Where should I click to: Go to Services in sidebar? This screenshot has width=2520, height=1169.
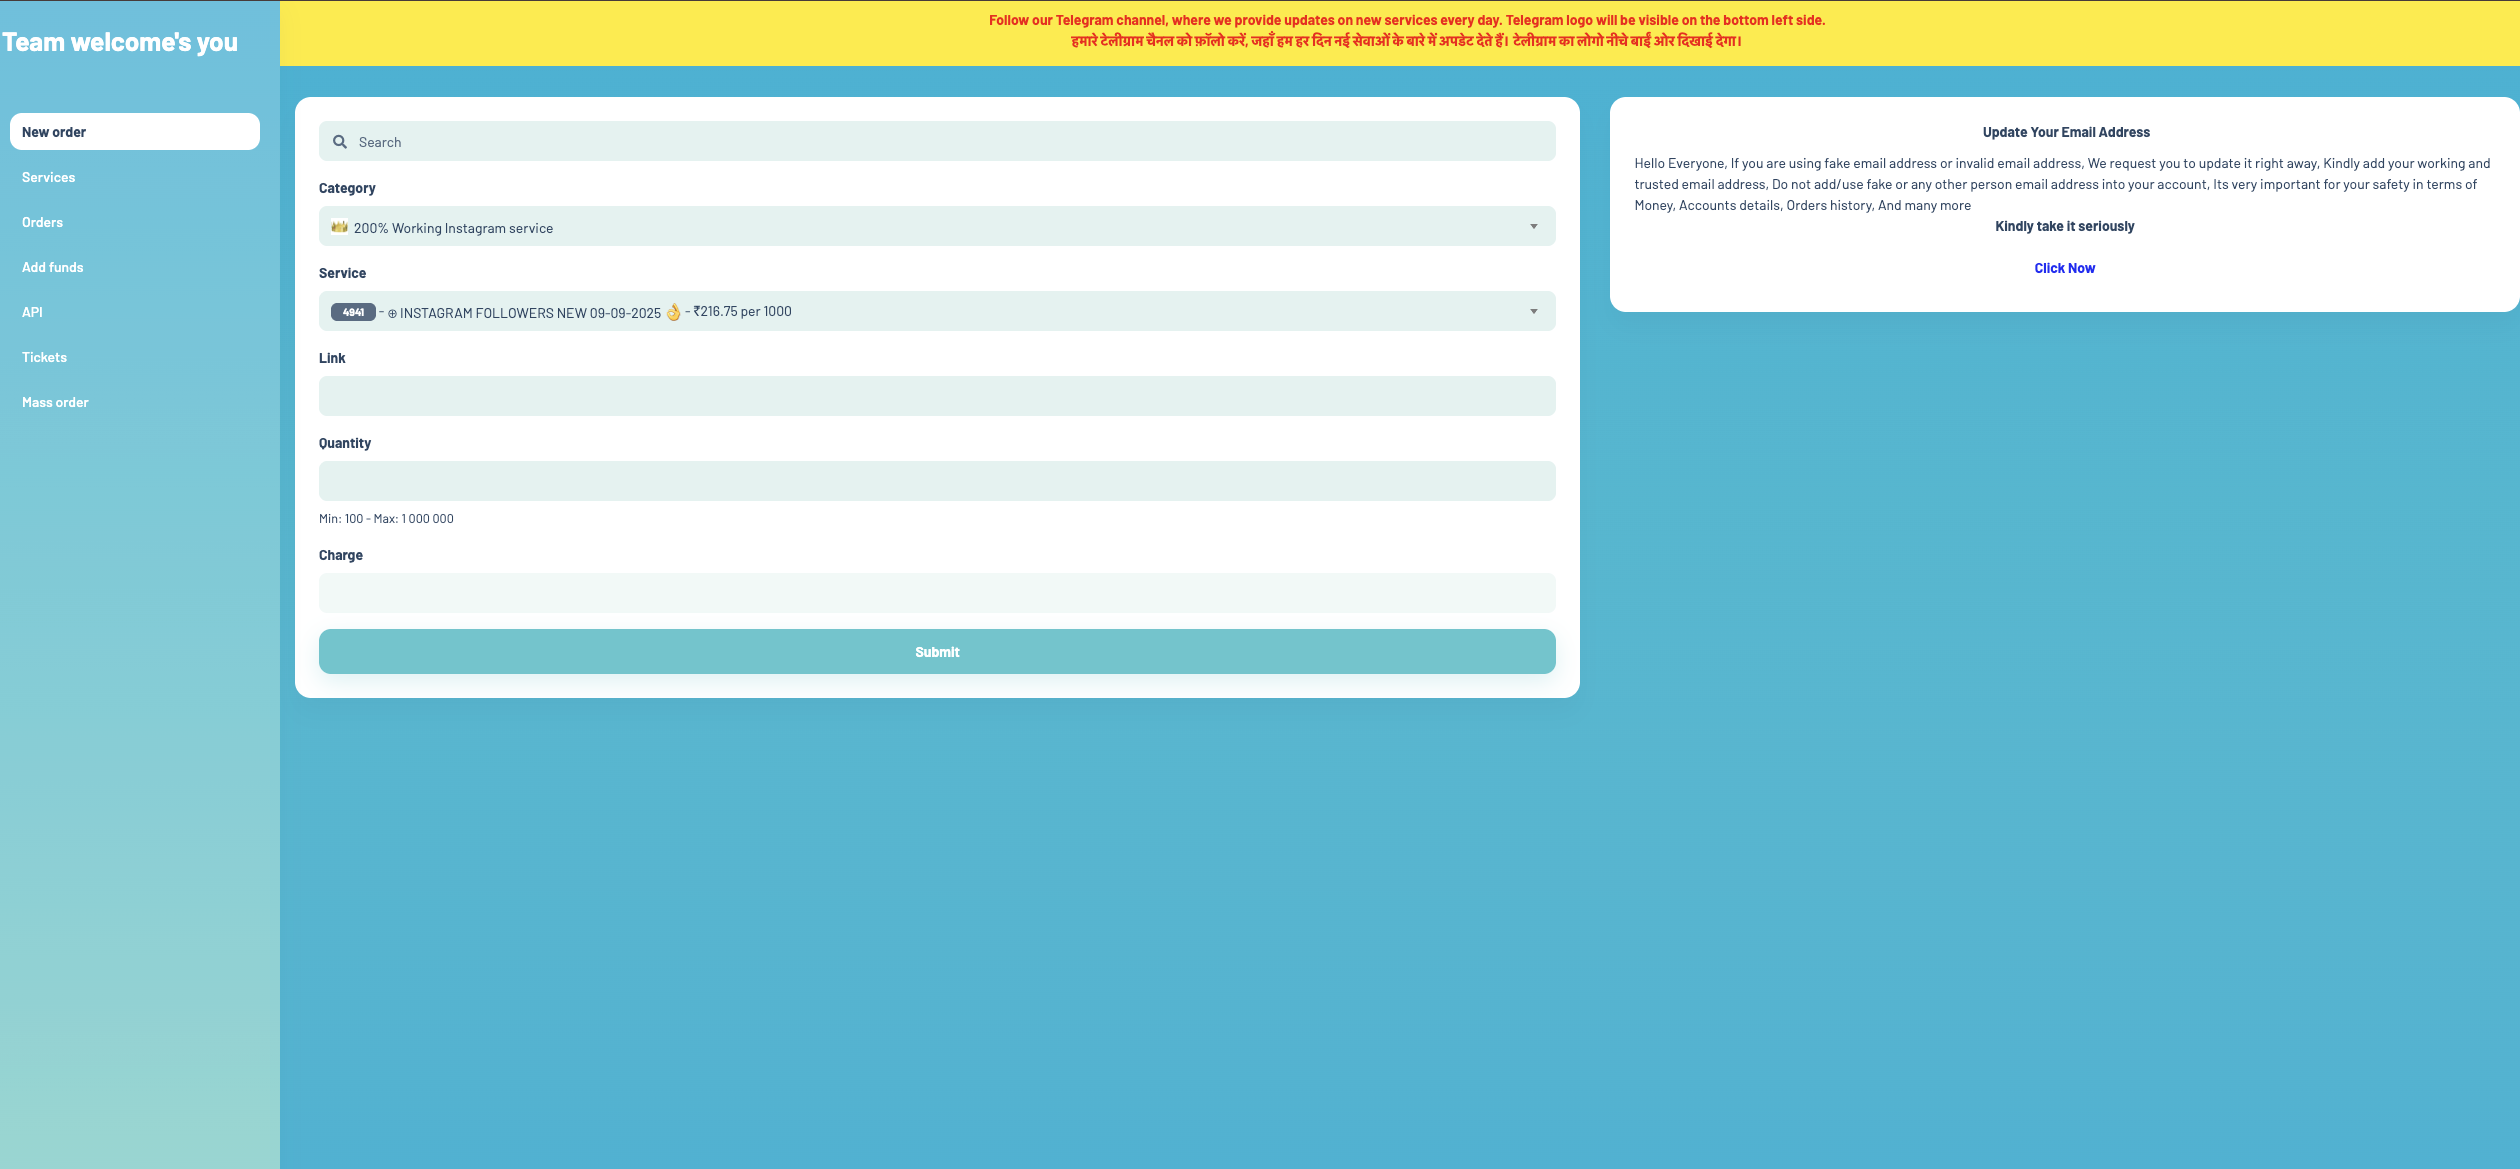tap(49, 177)
